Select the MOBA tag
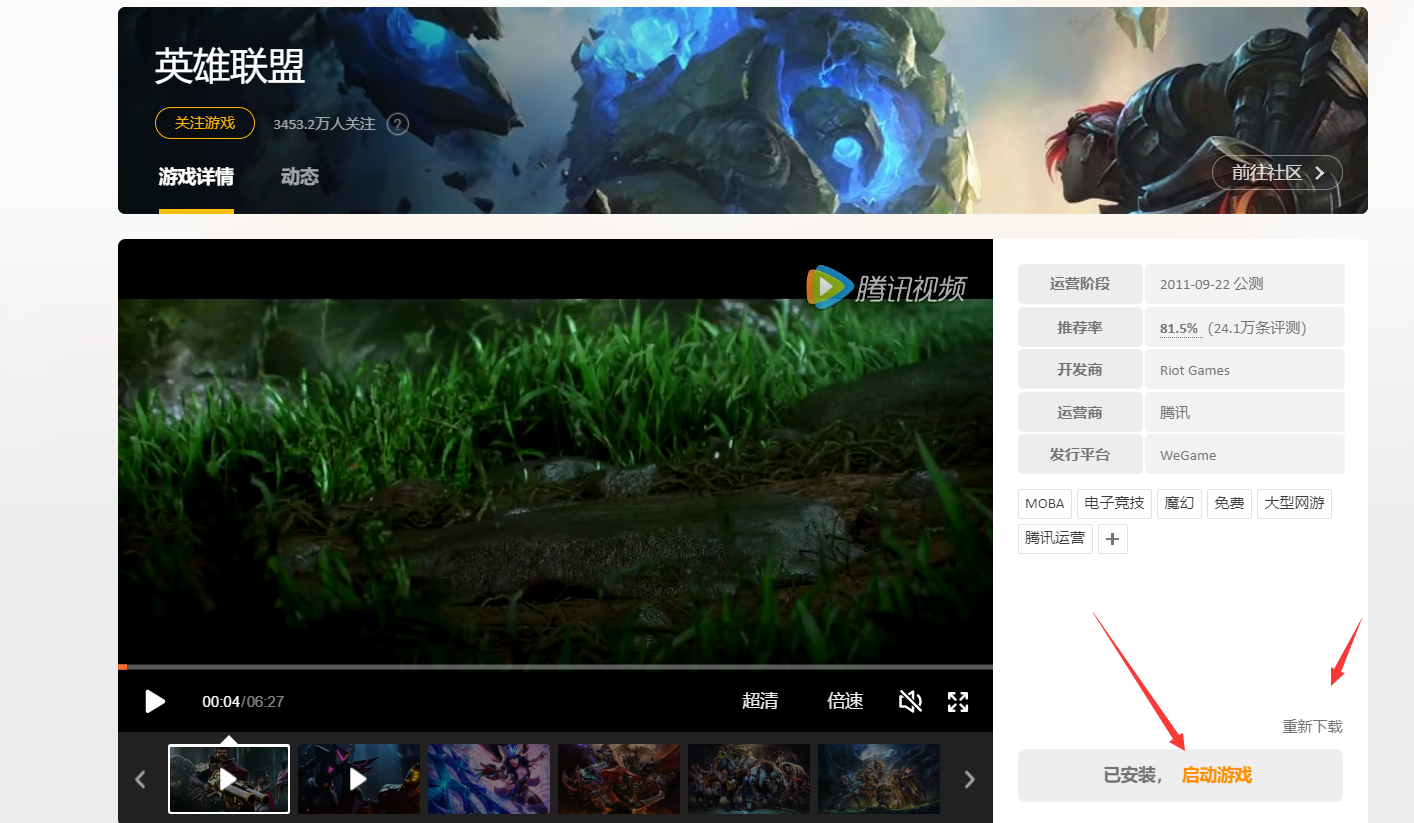Screen dimensions: 1414x823 1045,503
